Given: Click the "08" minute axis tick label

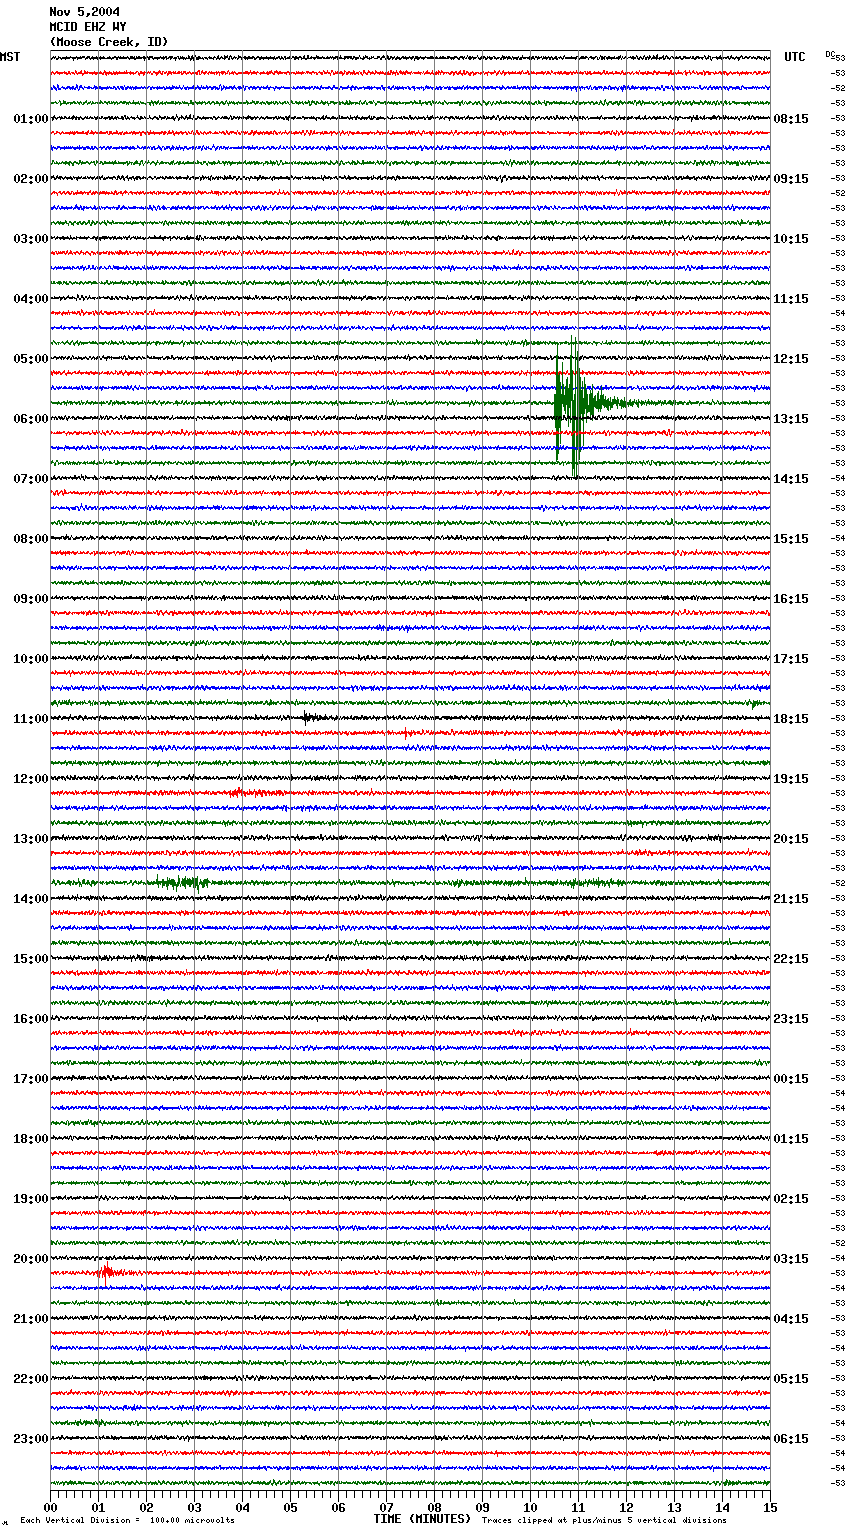Looking at the screenshot, I should point(435,1507).
